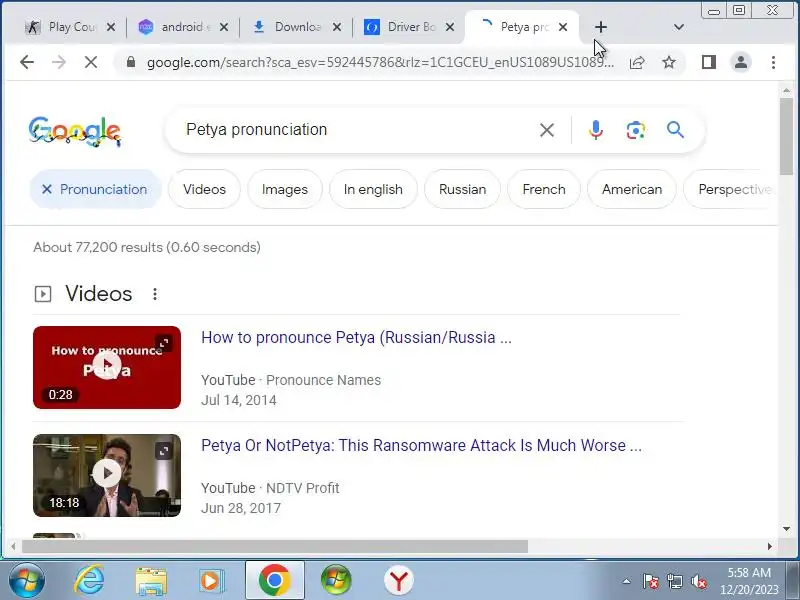
Task: Click the address bar URL
Action: coord(380,62)
